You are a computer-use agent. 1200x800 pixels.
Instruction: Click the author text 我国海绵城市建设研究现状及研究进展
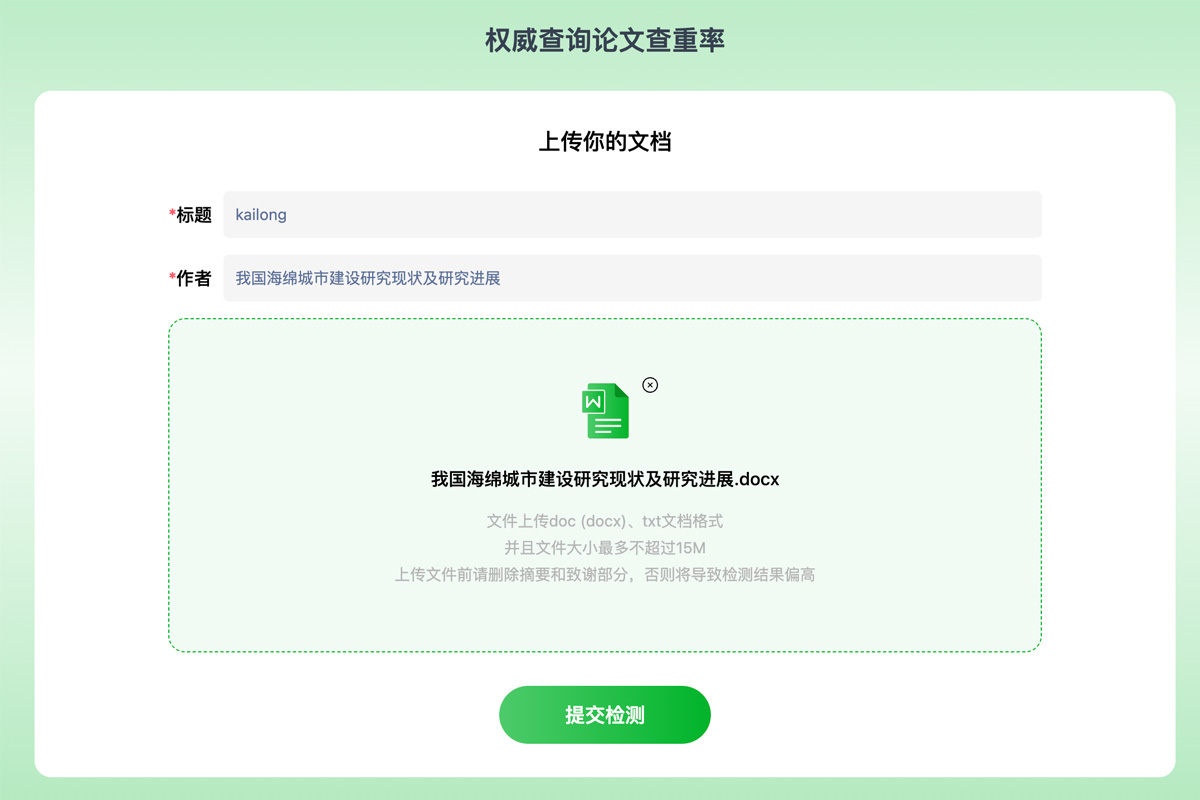367,278
